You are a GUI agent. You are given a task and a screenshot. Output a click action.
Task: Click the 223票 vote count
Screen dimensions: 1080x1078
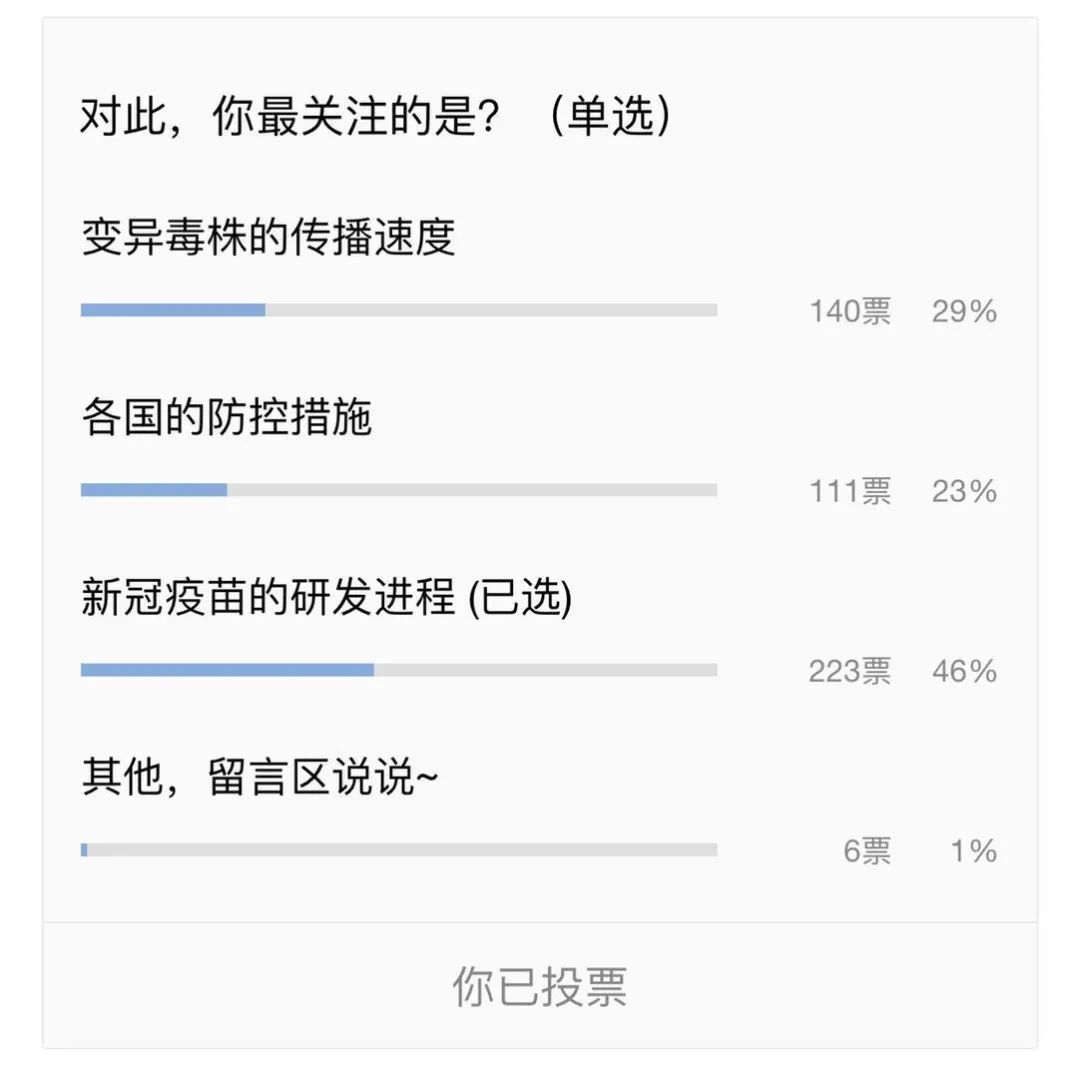point(849,671)
